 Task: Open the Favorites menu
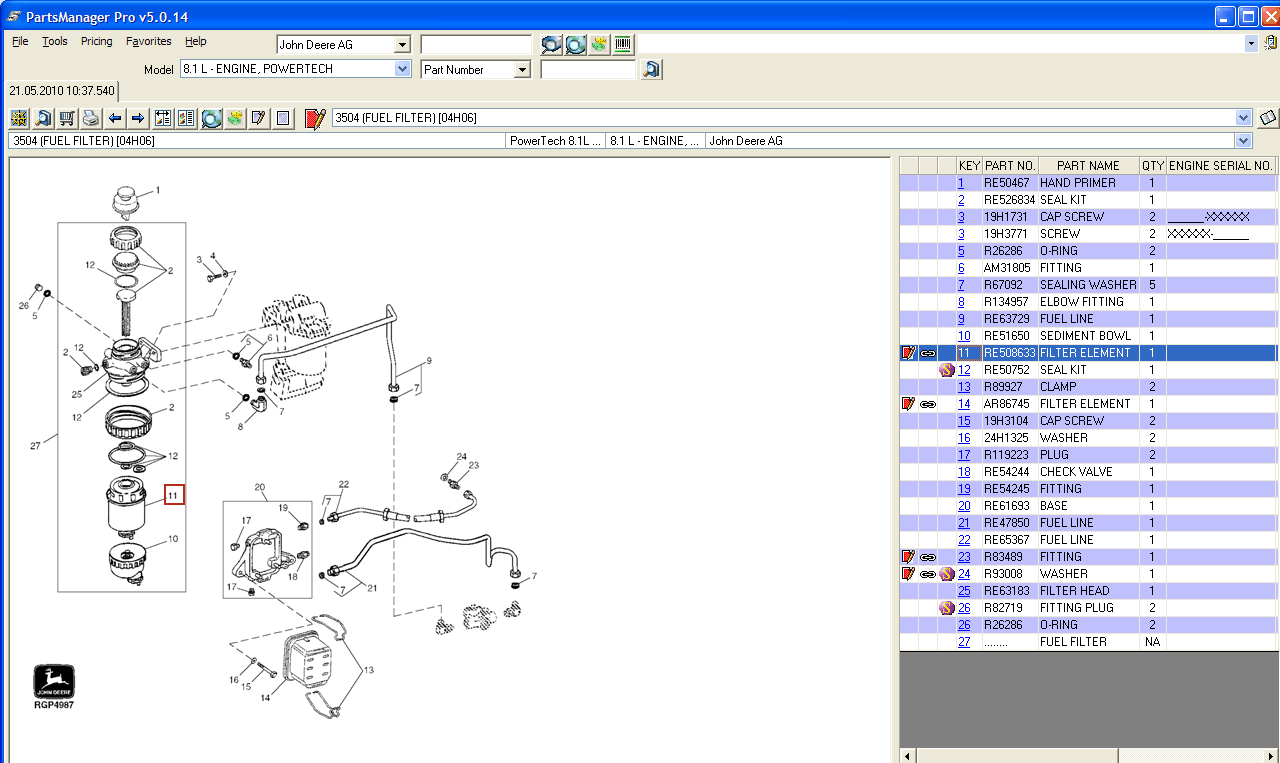coord(149,42)
